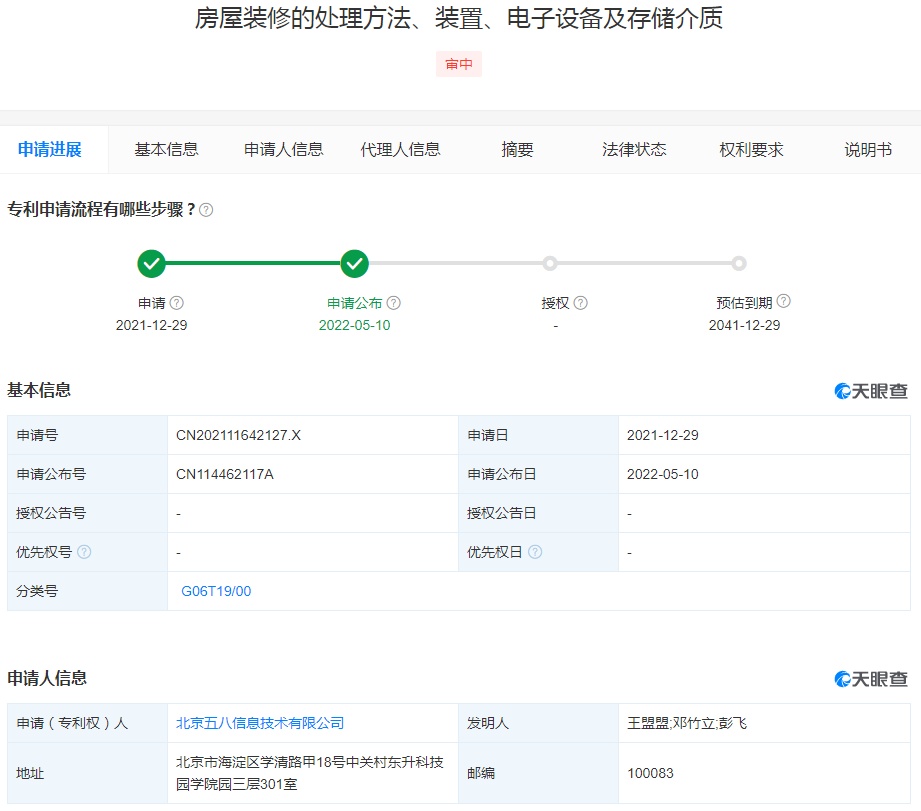Viewport: 921px width, 811px height.
Task: Click question mark icon next to 申请 step
Action: (x=177, y=302)
